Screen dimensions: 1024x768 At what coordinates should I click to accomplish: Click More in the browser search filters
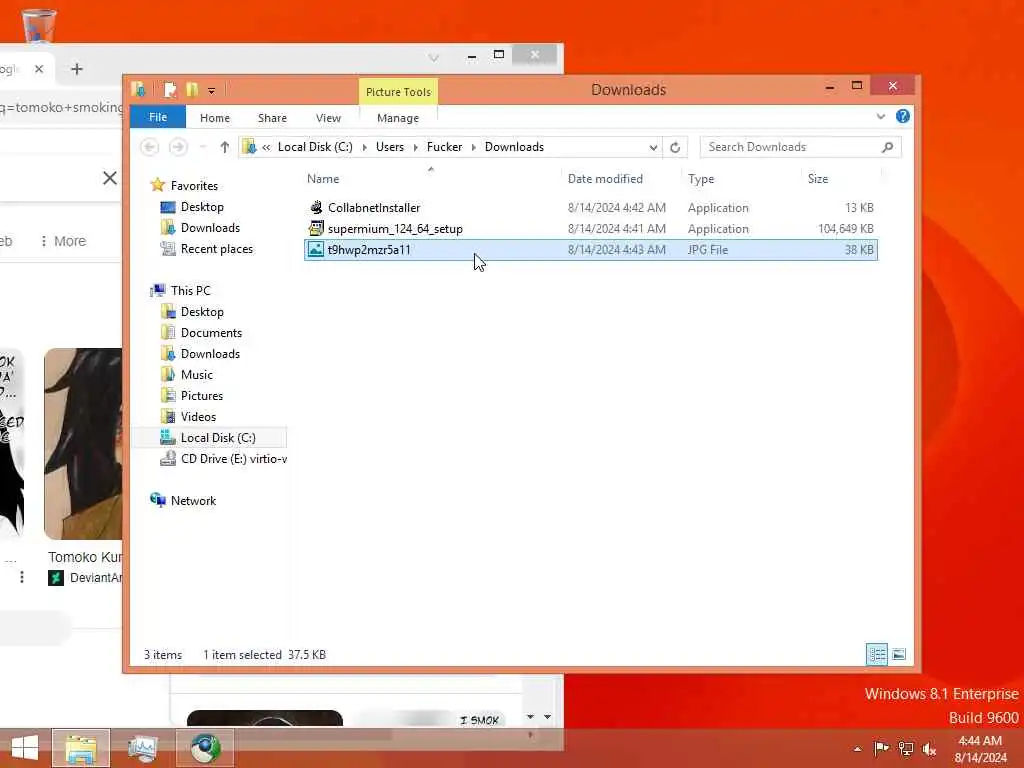click(x=63, y=241)
